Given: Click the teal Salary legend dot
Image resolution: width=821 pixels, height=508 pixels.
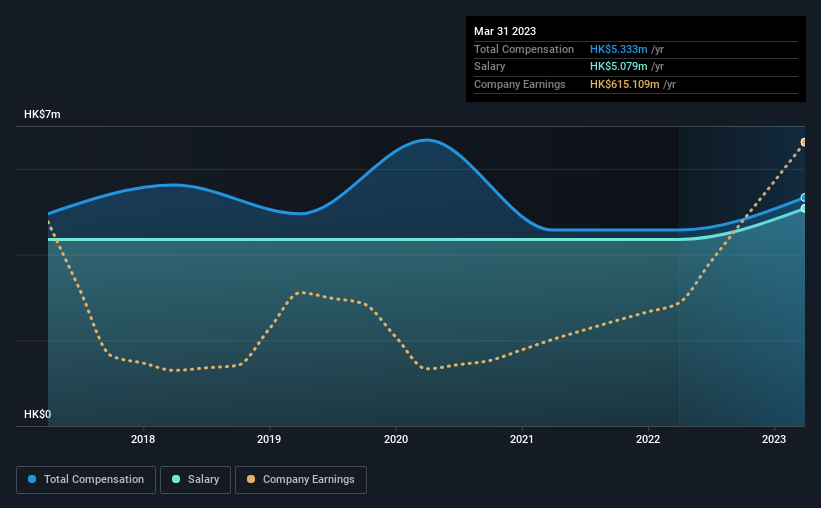Looking at the screenshot, I should coord(176,479).
